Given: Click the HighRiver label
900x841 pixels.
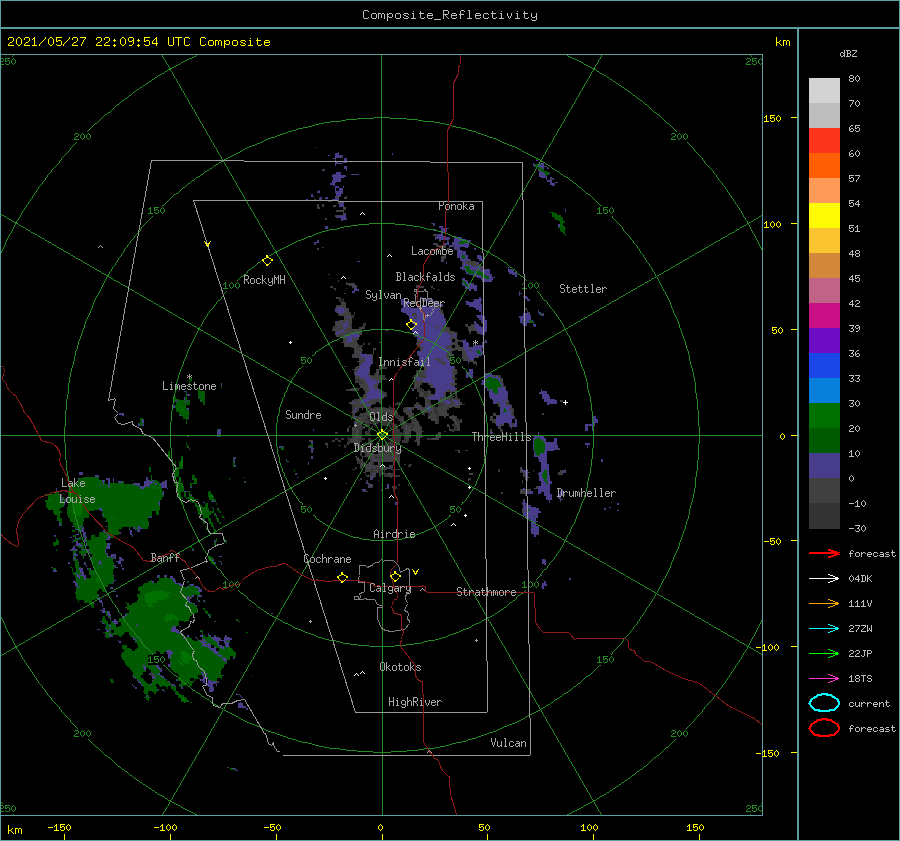Looking at the screenshot, I should [415, 702].
